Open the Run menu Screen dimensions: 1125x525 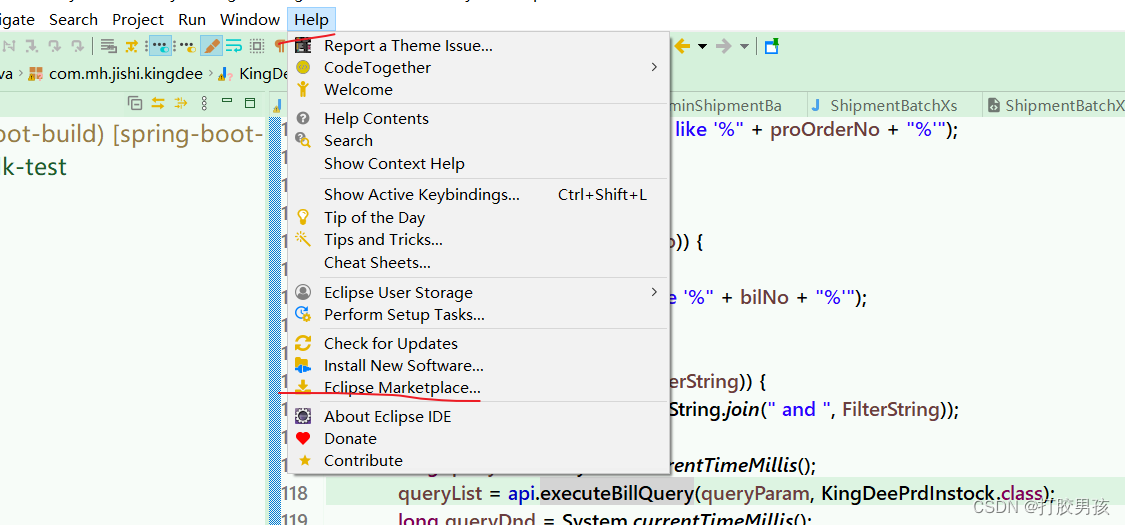[192, 19]
